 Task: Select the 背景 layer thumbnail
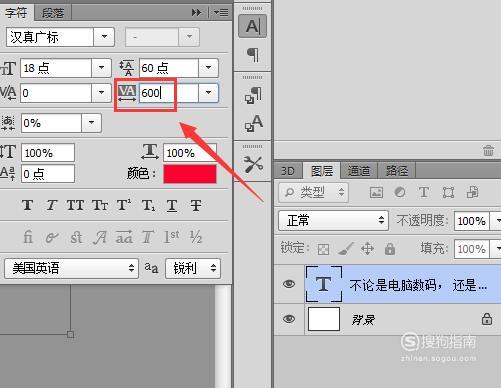[324, 319]
